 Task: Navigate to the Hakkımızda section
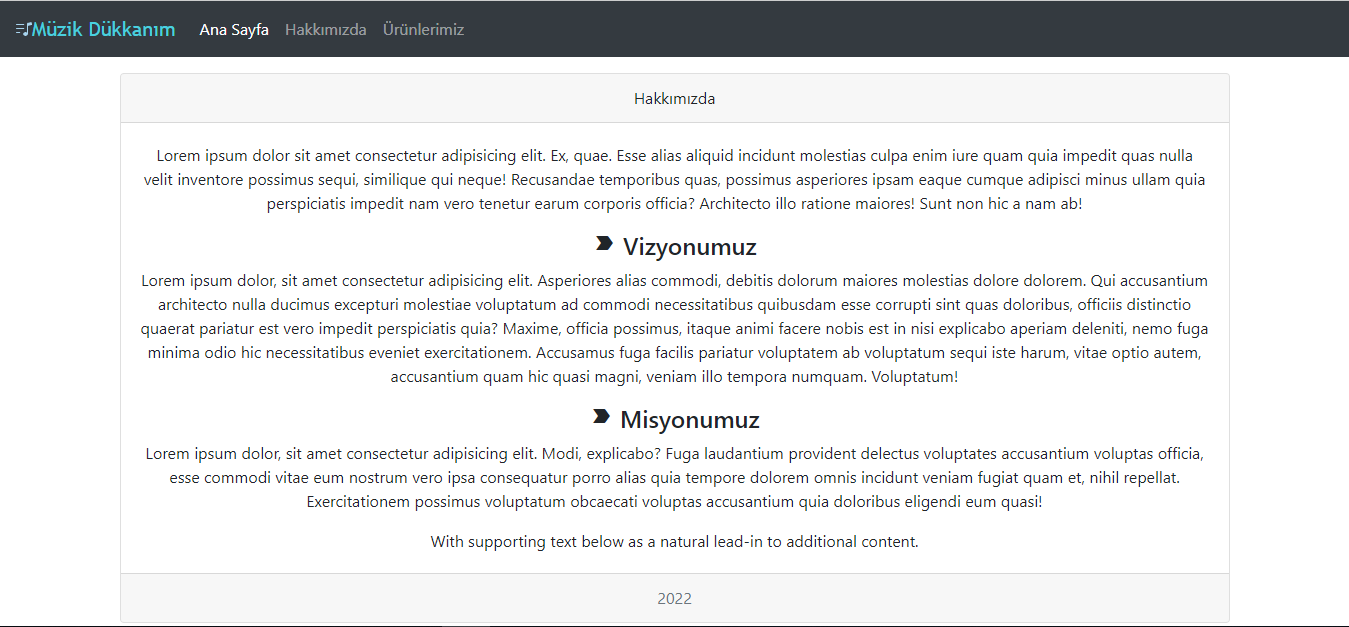[x=326, y=29]
